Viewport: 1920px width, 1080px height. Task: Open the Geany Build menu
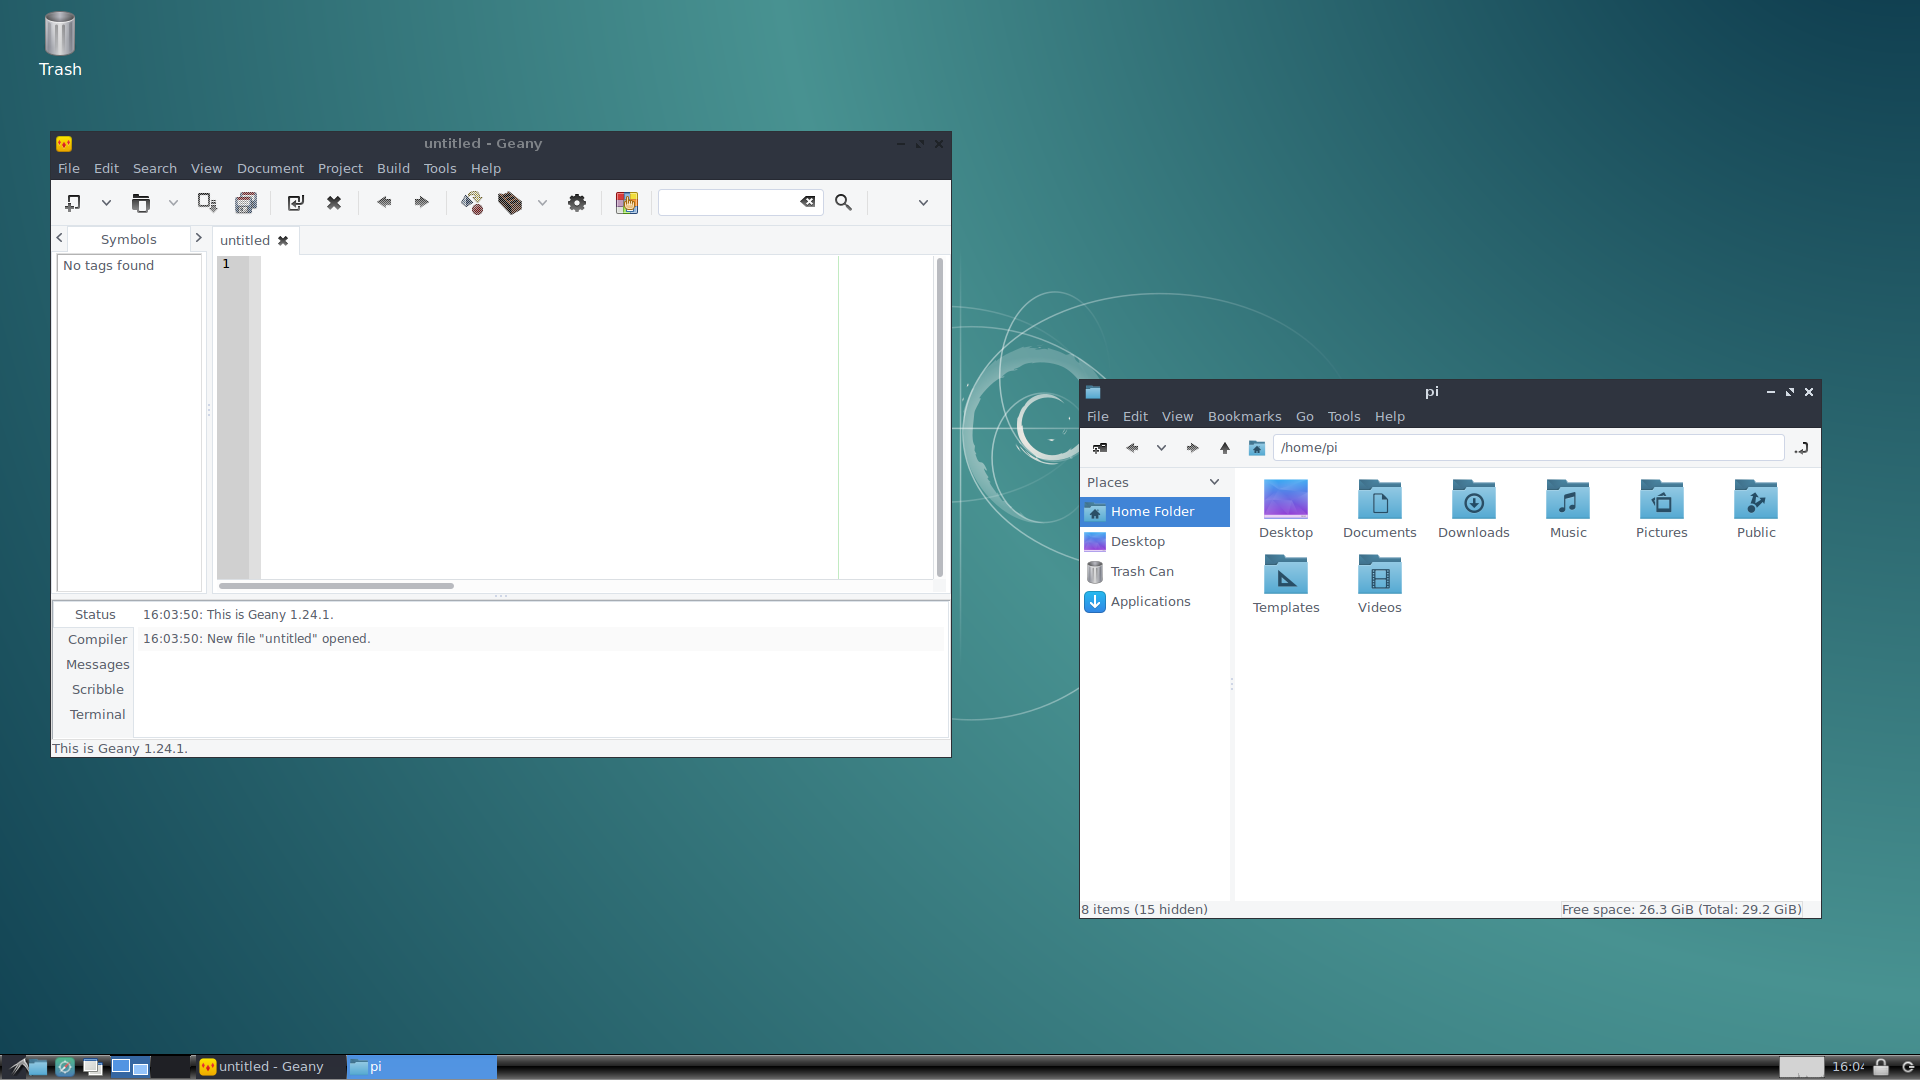coord(393,168)
